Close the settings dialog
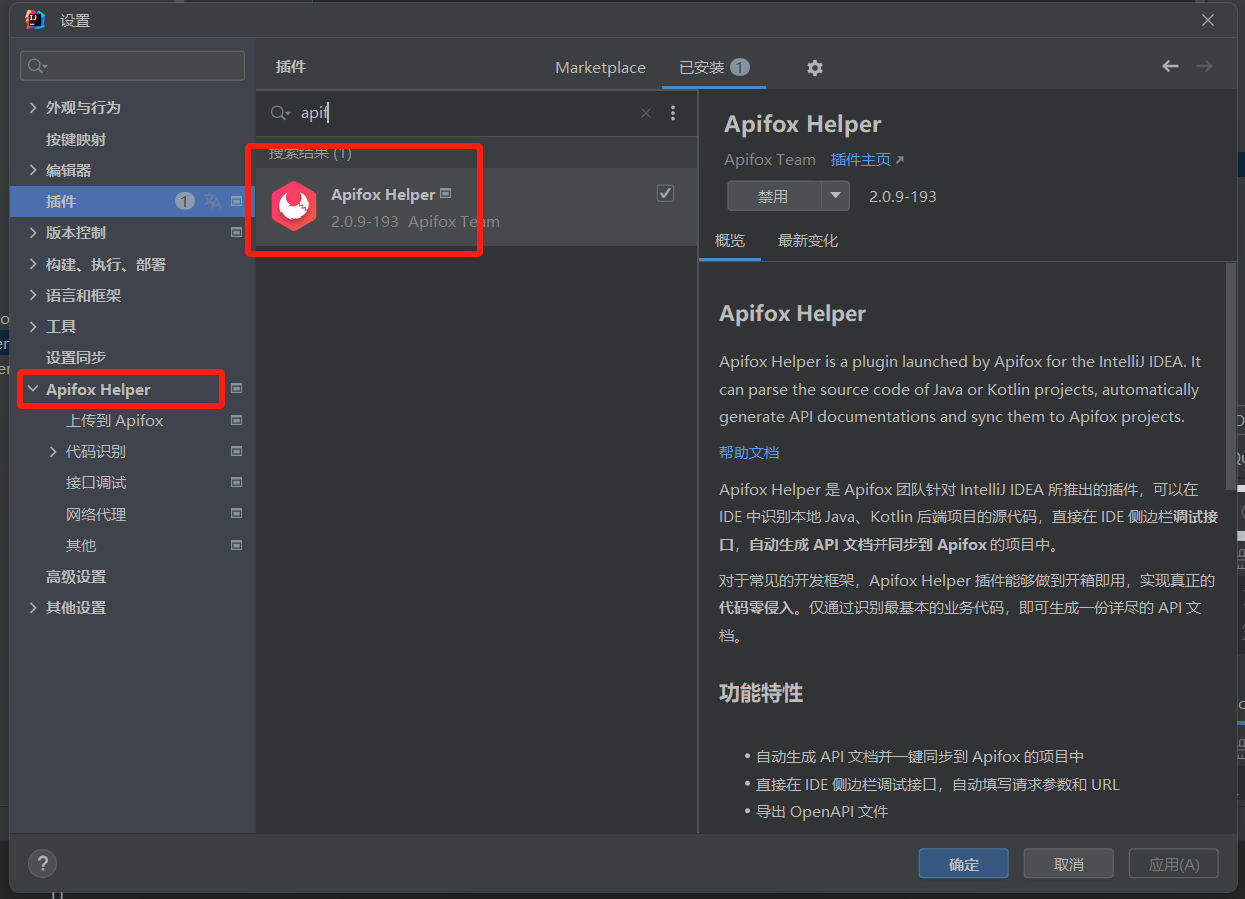Image resolution: width=1245 pixels, height=899 pixels. tap(1208, 19)
